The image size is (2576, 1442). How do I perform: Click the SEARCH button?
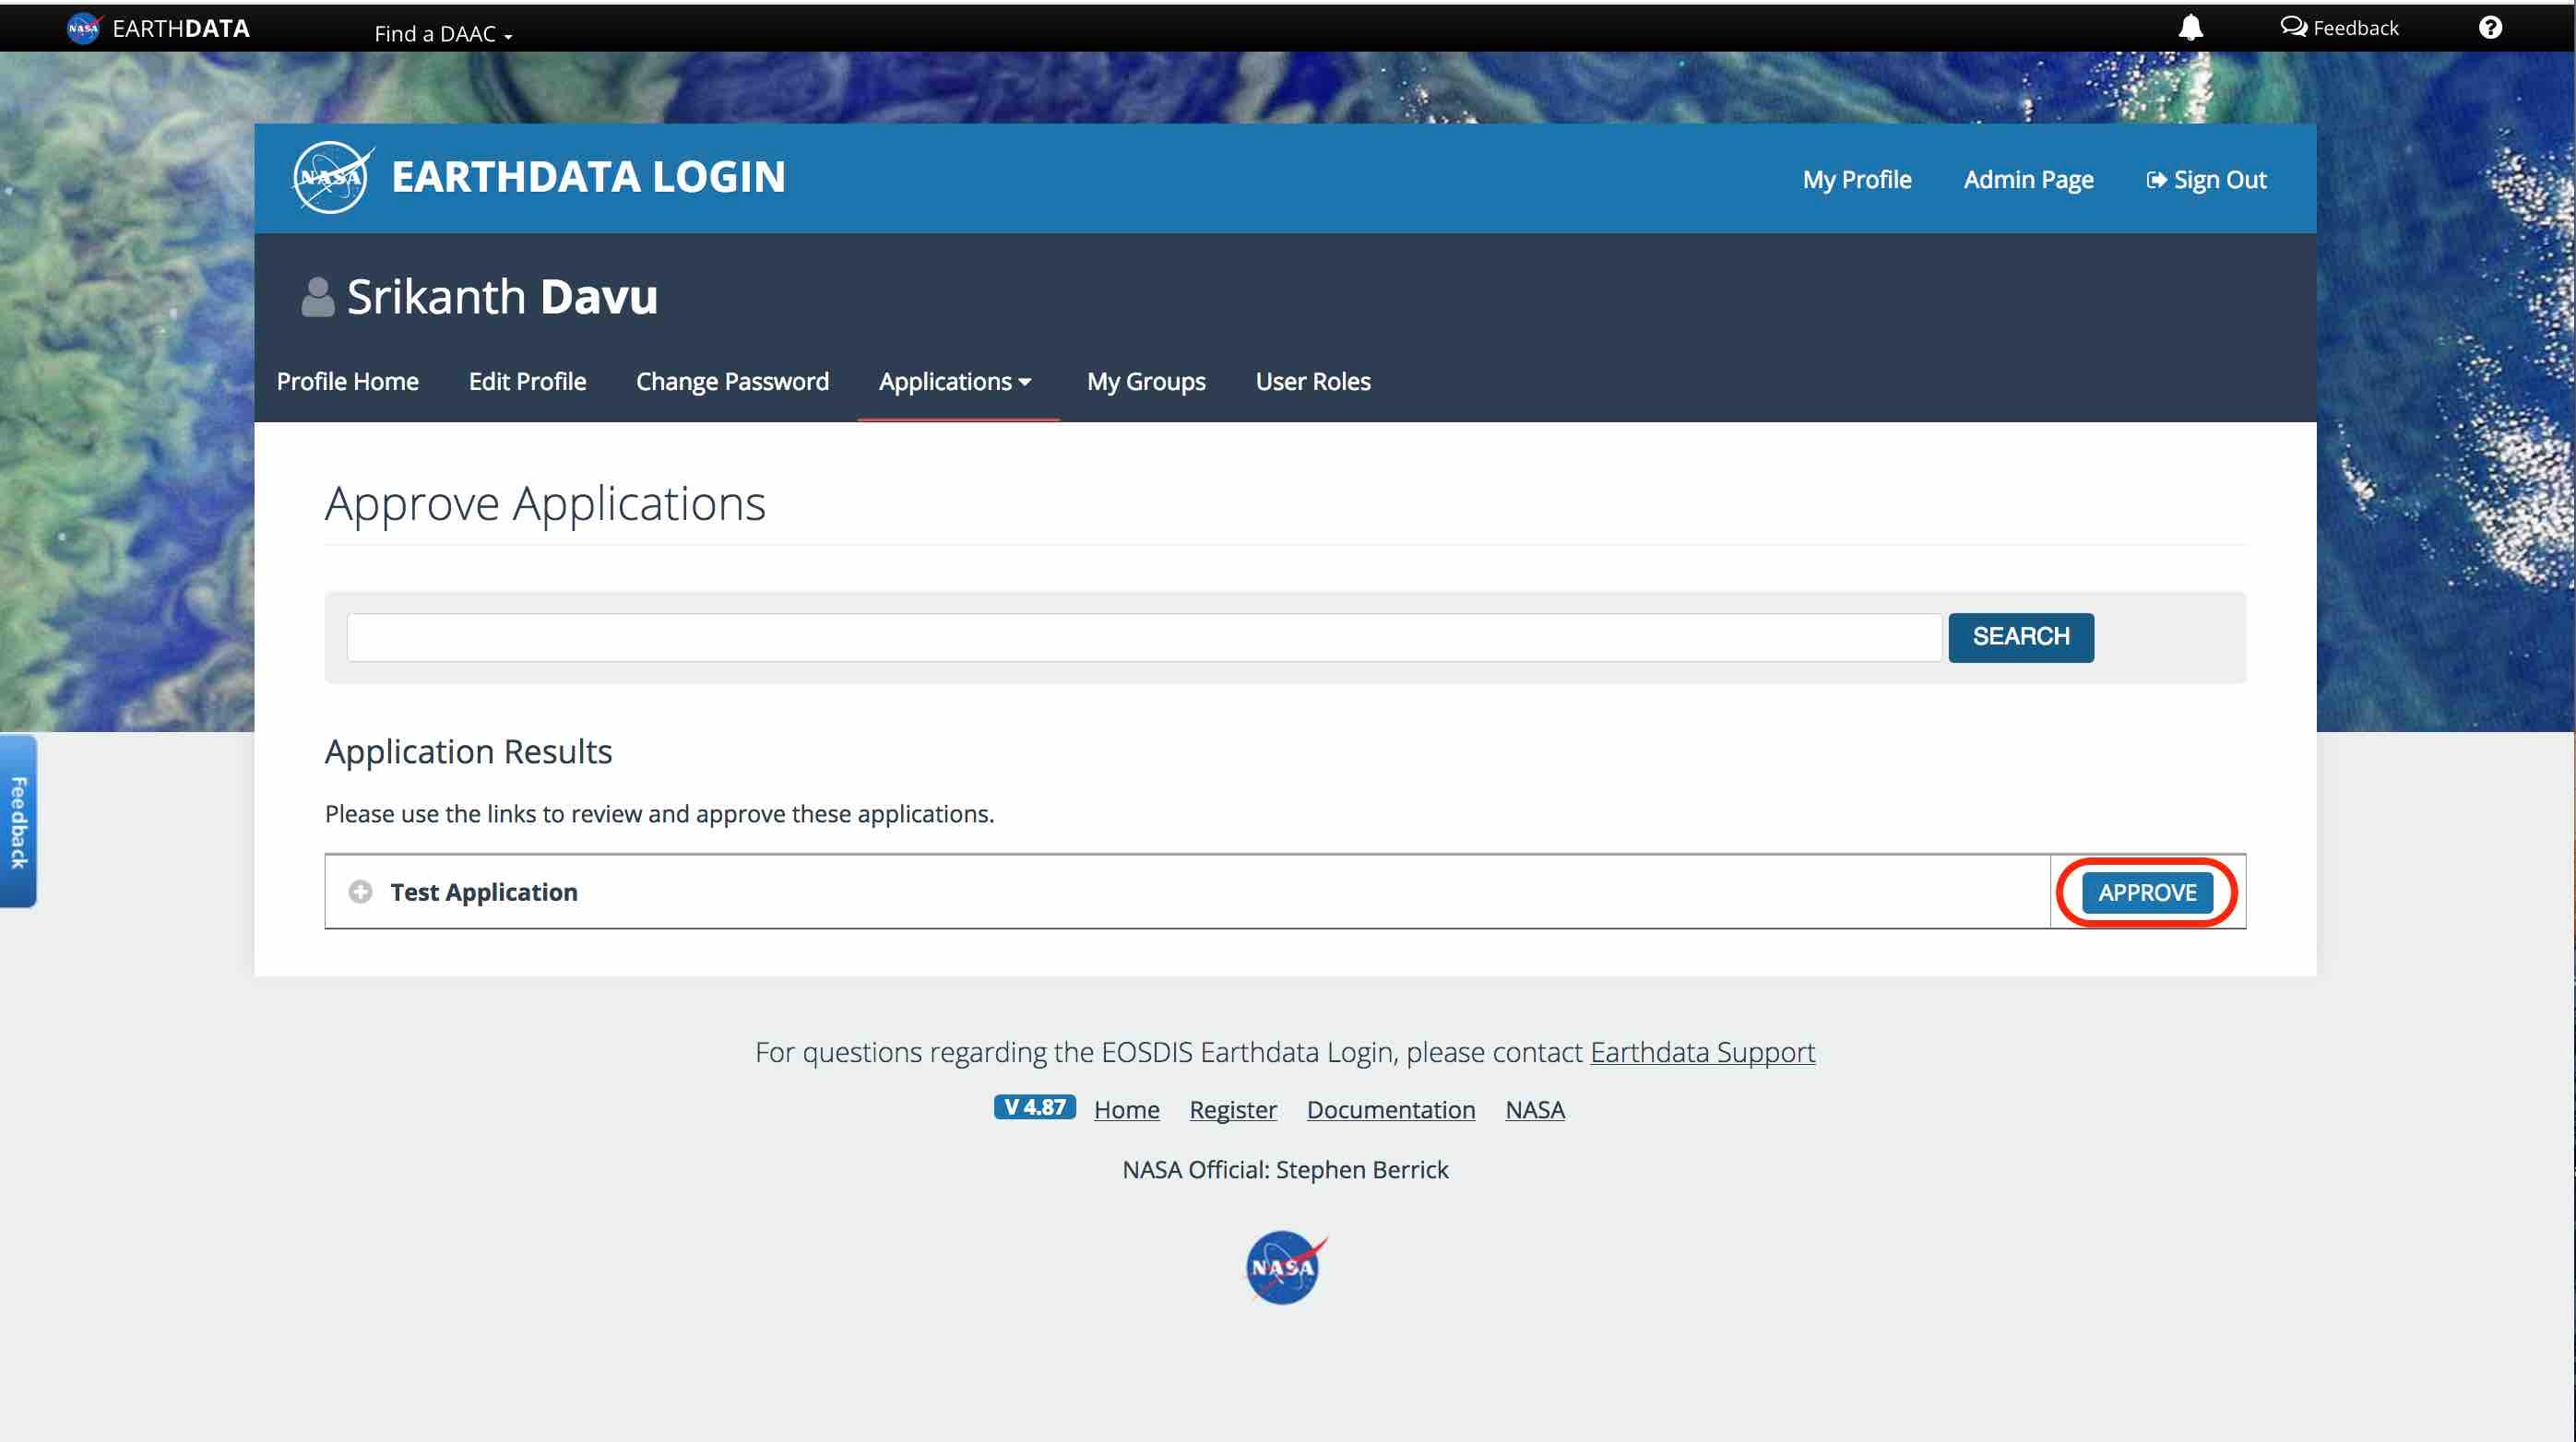pos(2021,637)
